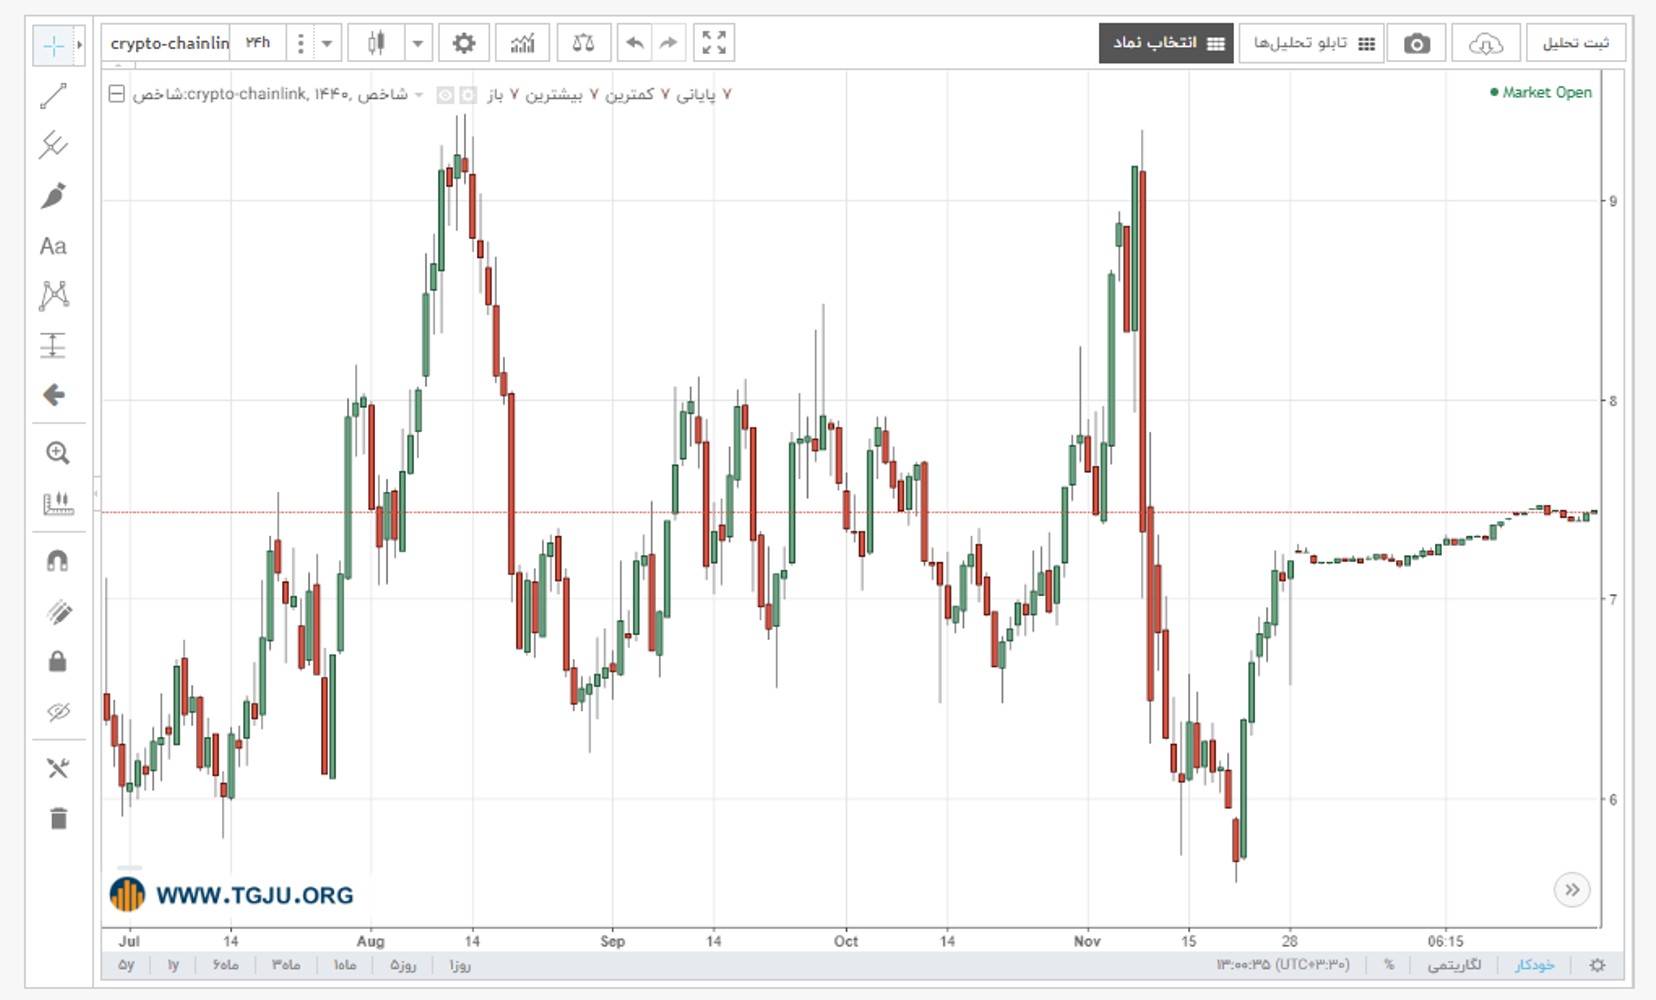Toggle percentage scale in bottom bar

[1389, 965]
